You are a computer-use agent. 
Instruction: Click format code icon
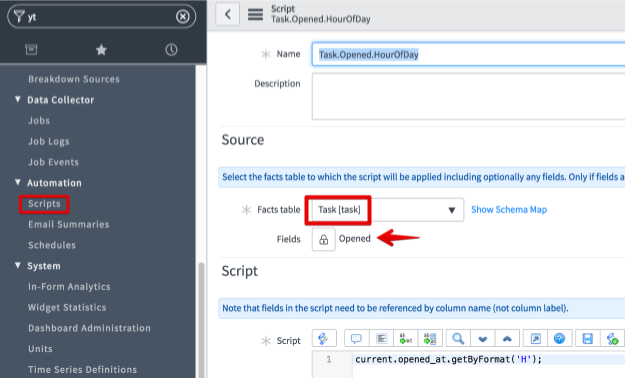(381, 339)
